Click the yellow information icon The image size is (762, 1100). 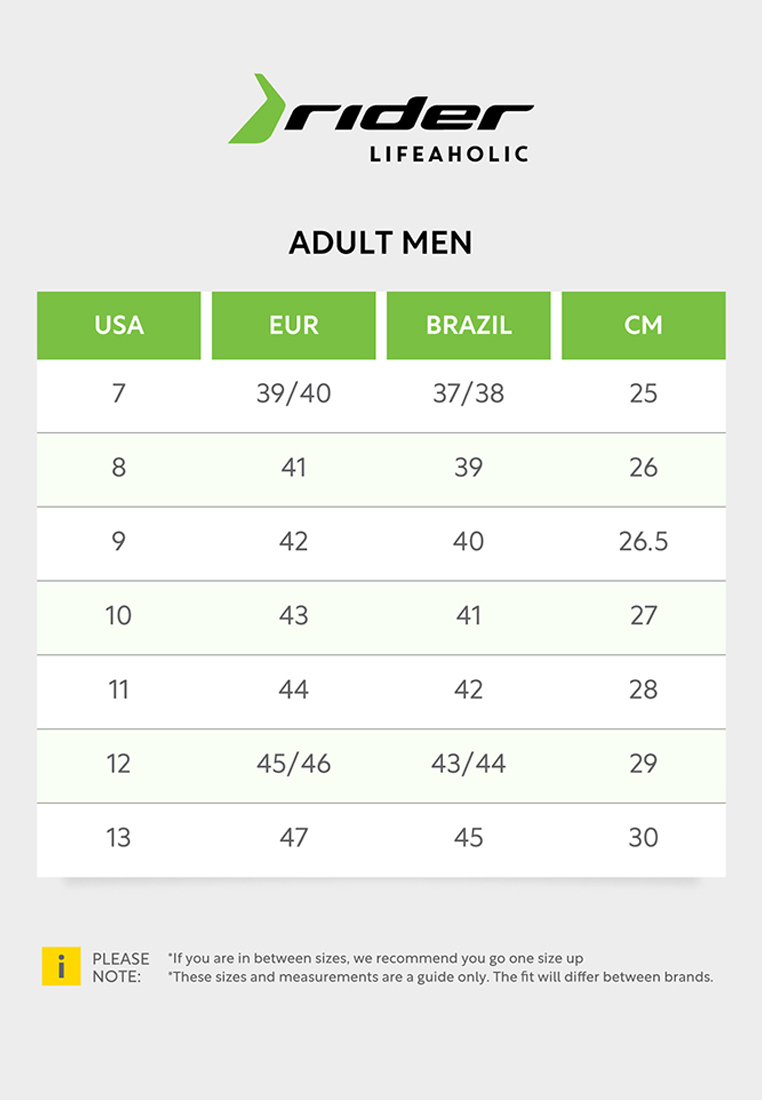(61, 966)
